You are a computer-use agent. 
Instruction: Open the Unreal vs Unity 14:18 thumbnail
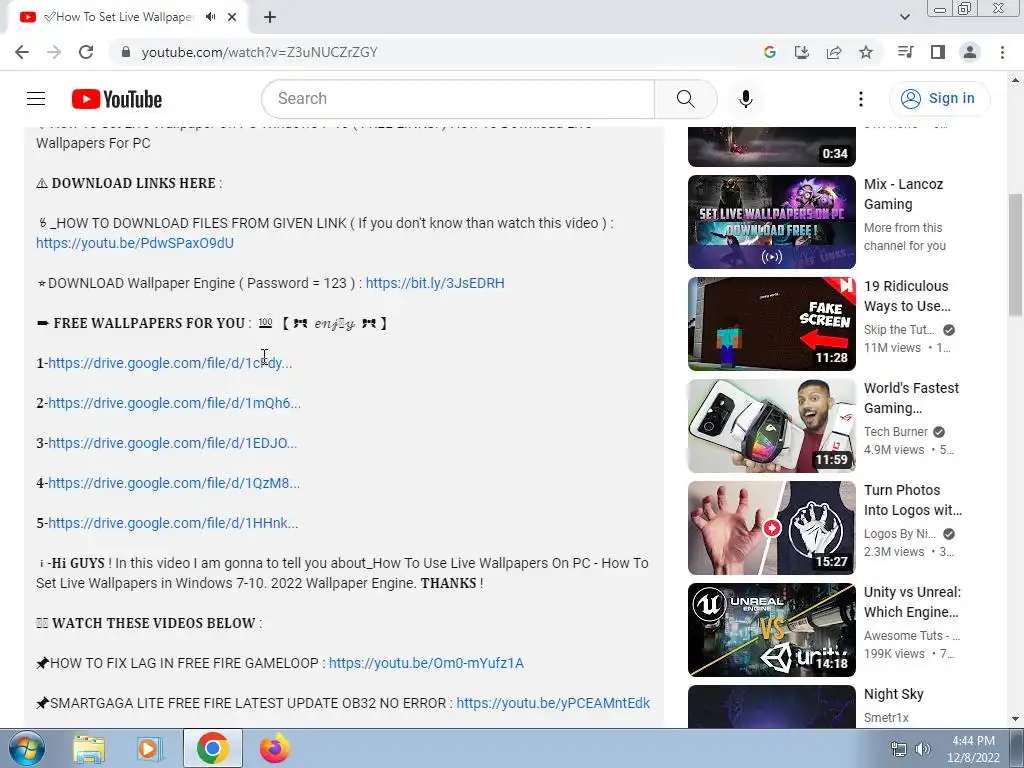point(771,630)
